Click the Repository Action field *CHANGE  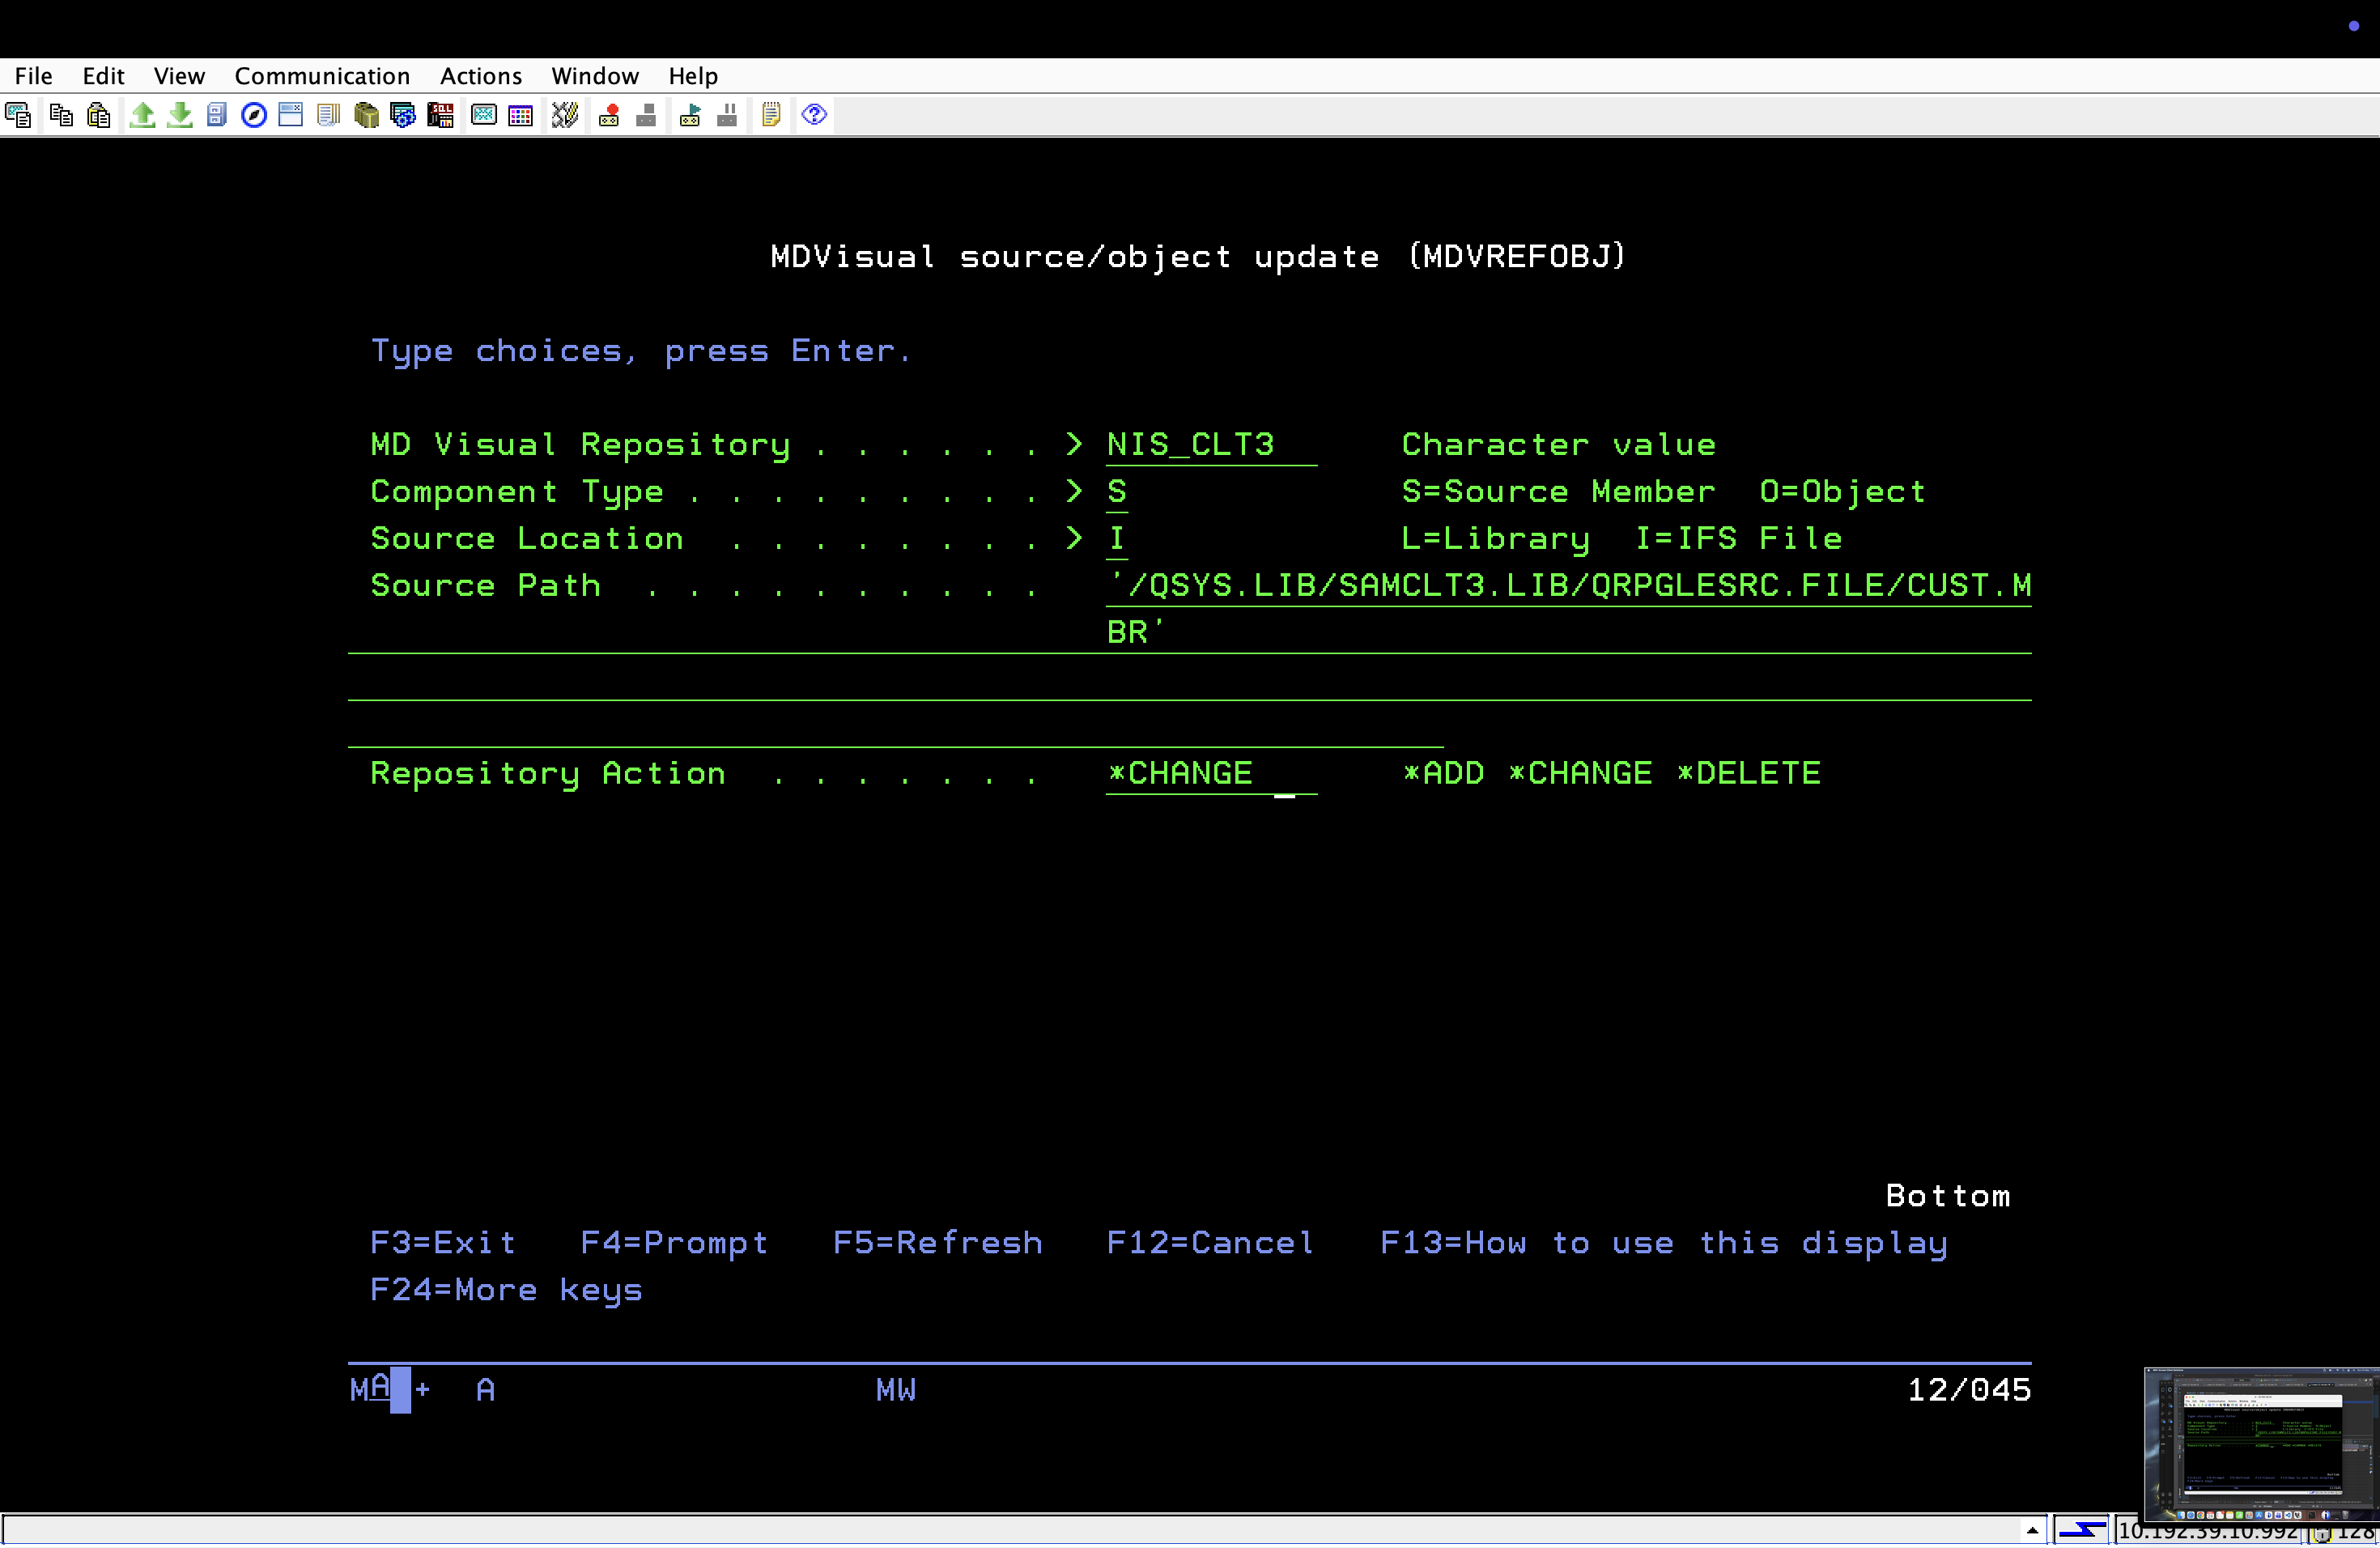click(1211, 774)
